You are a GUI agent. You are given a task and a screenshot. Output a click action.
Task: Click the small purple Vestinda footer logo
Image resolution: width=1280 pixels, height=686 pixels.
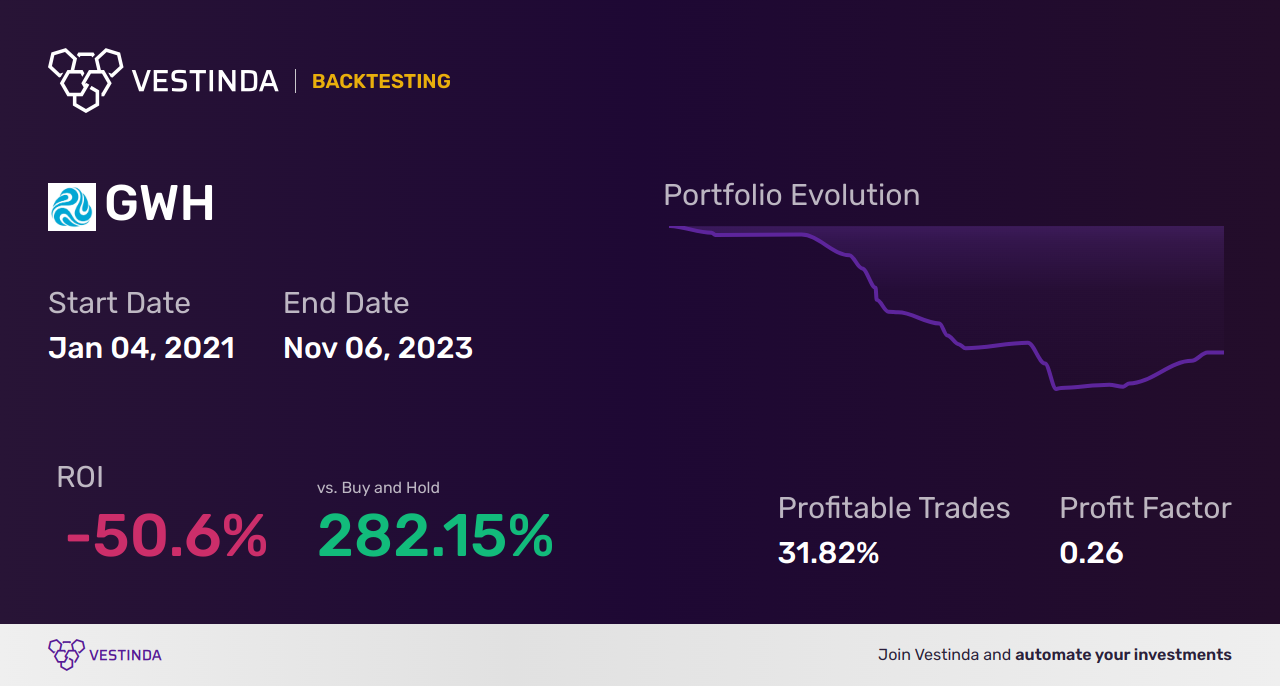pyautogui.click(x=66, y=654)
